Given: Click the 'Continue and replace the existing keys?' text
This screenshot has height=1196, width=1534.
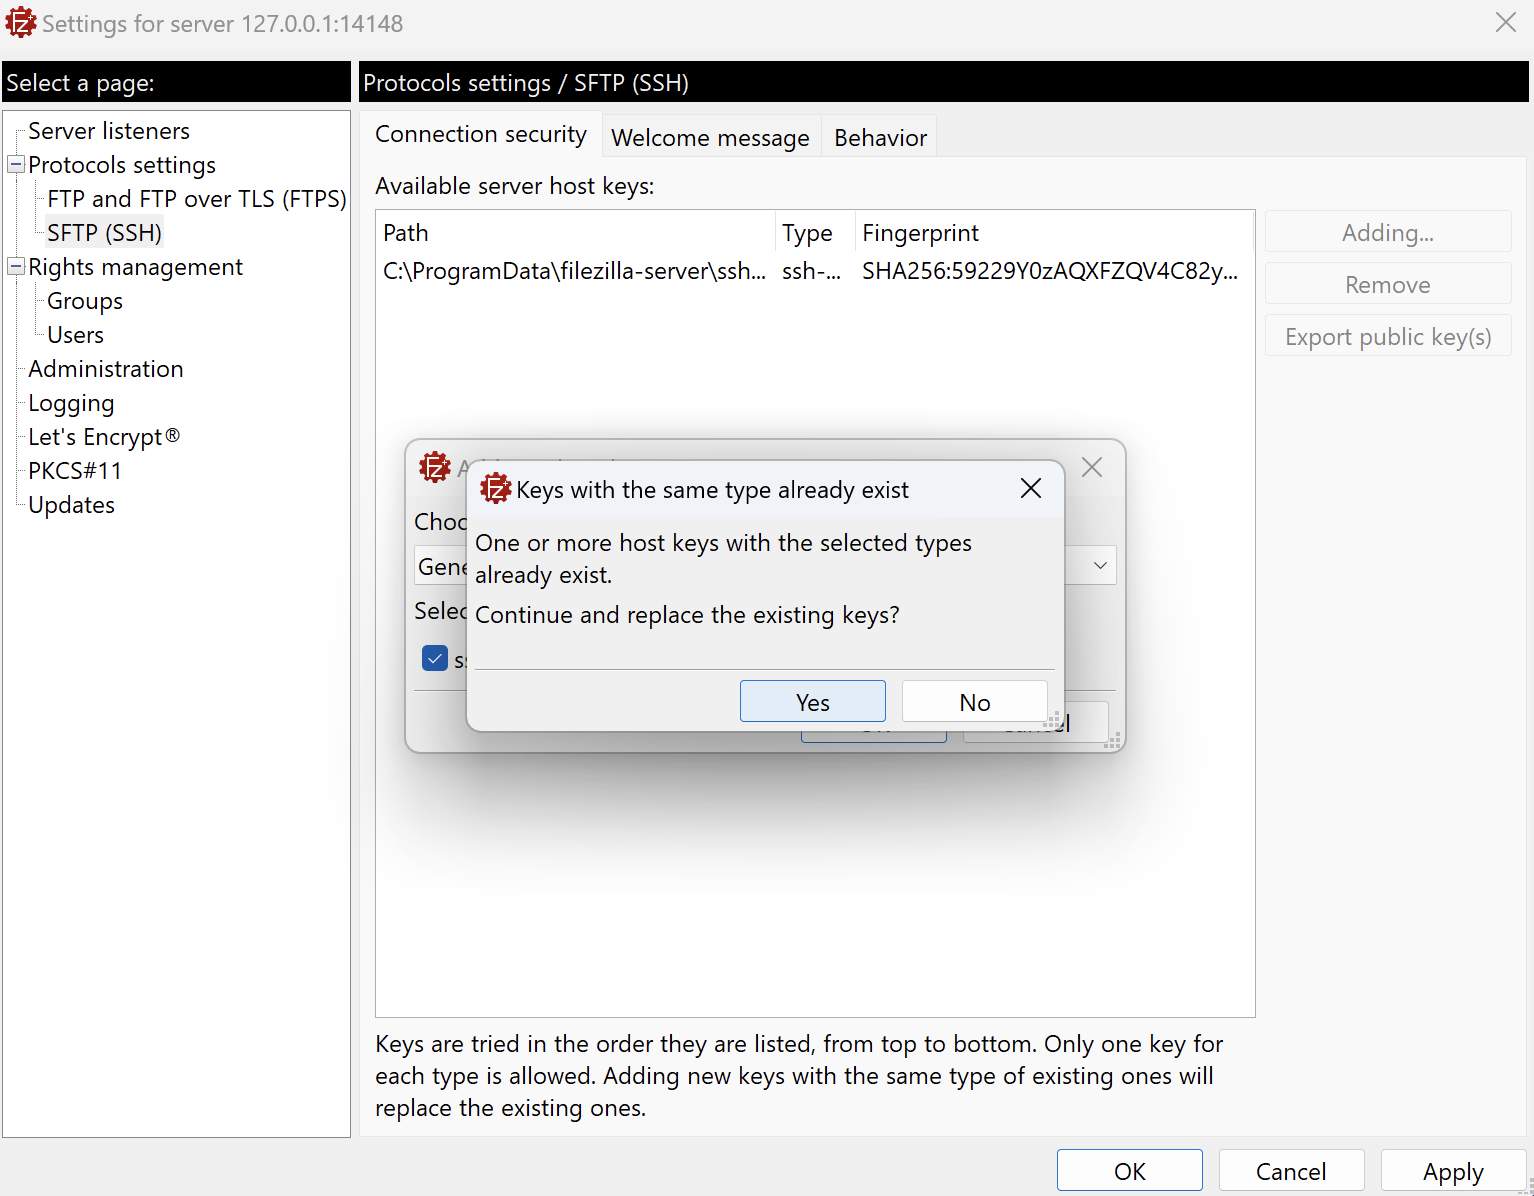Looking at the screenshot, I should tap(688, 615).
